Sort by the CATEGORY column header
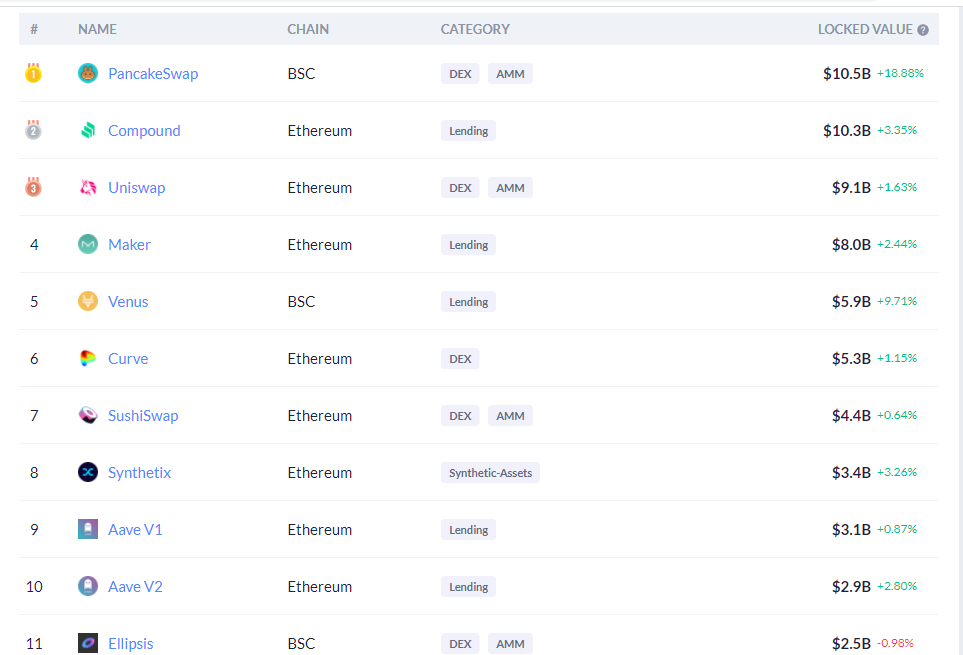The height and width of the screenshot is (655, 963). pos(475,29)
